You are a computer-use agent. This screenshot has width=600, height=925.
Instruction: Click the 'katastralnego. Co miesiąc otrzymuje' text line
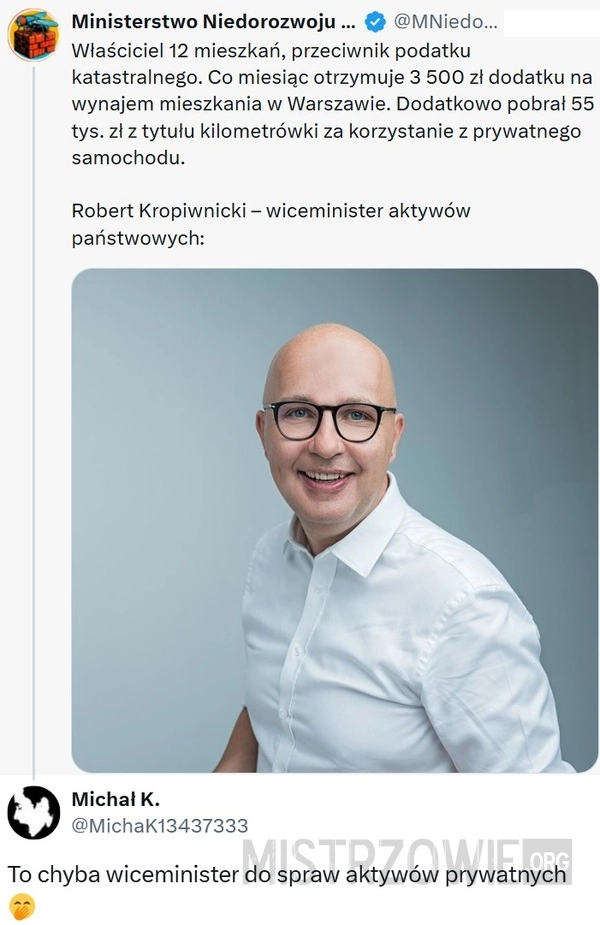coord(331,78)
